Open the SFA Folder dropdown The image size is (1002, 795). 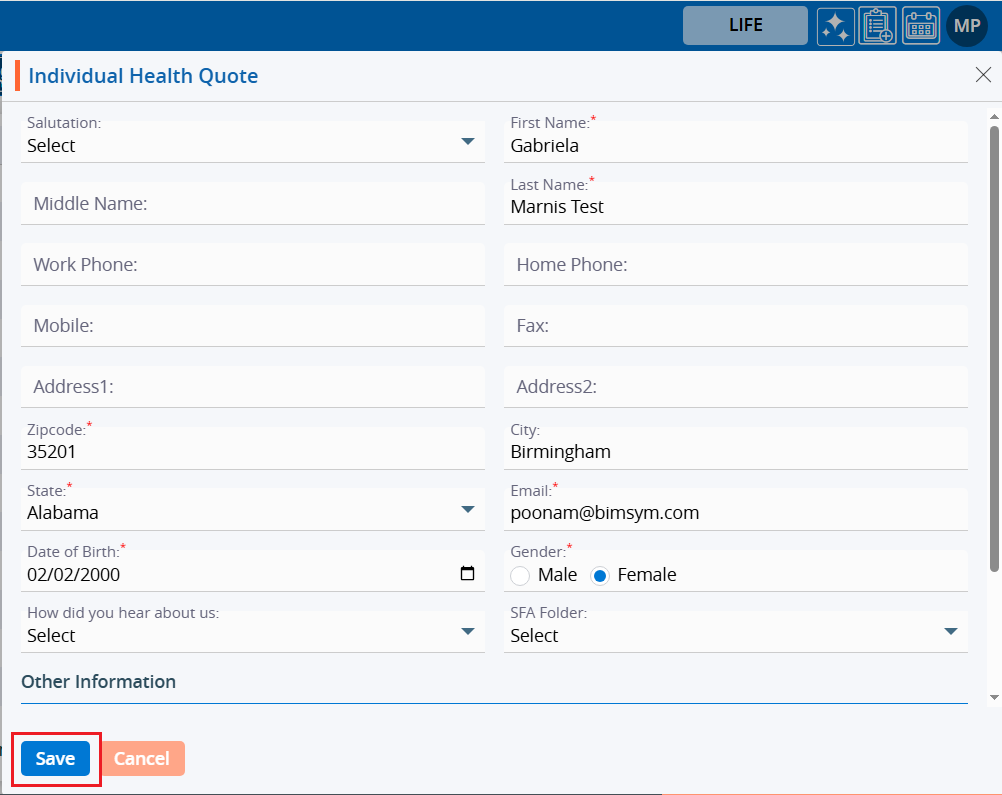[x=950, y=632]
